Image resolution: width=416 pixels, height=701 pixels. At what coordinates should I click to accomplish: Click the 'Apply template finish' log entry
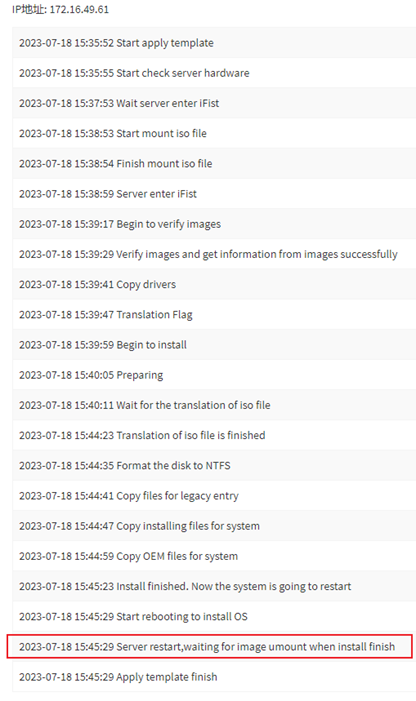tap(214, 677)
